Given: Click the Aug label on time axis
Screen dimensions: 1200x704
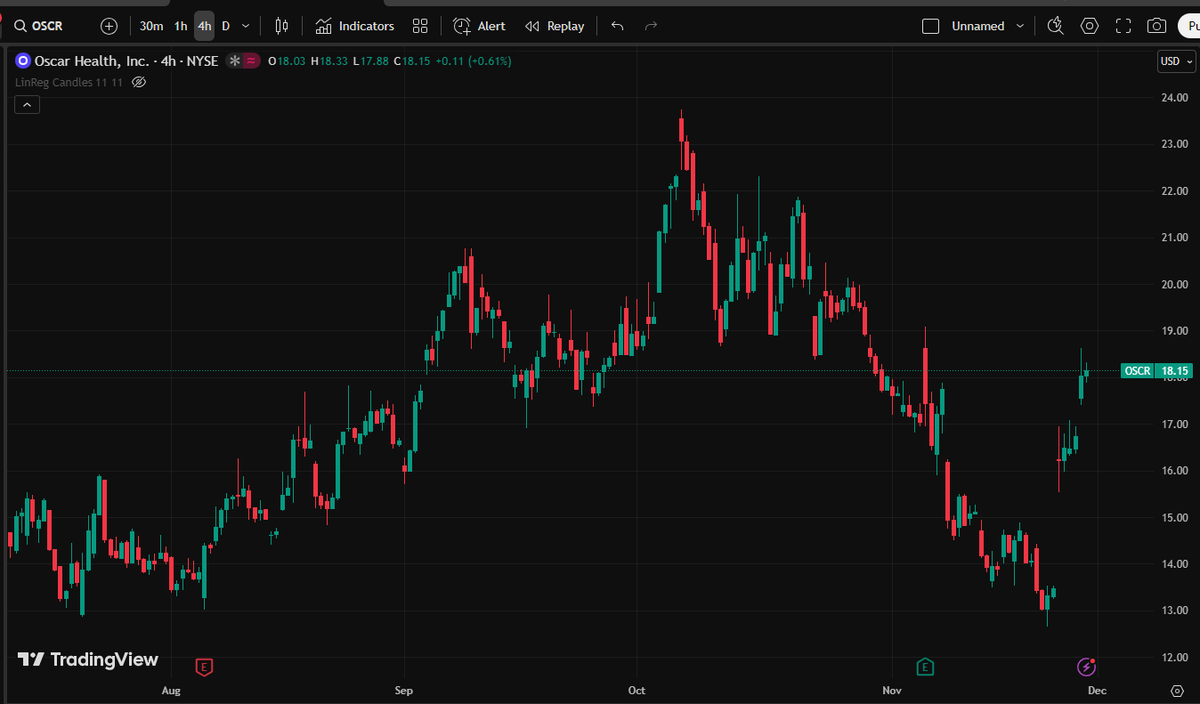Looking at the screenshot, I should pos(171,690).
